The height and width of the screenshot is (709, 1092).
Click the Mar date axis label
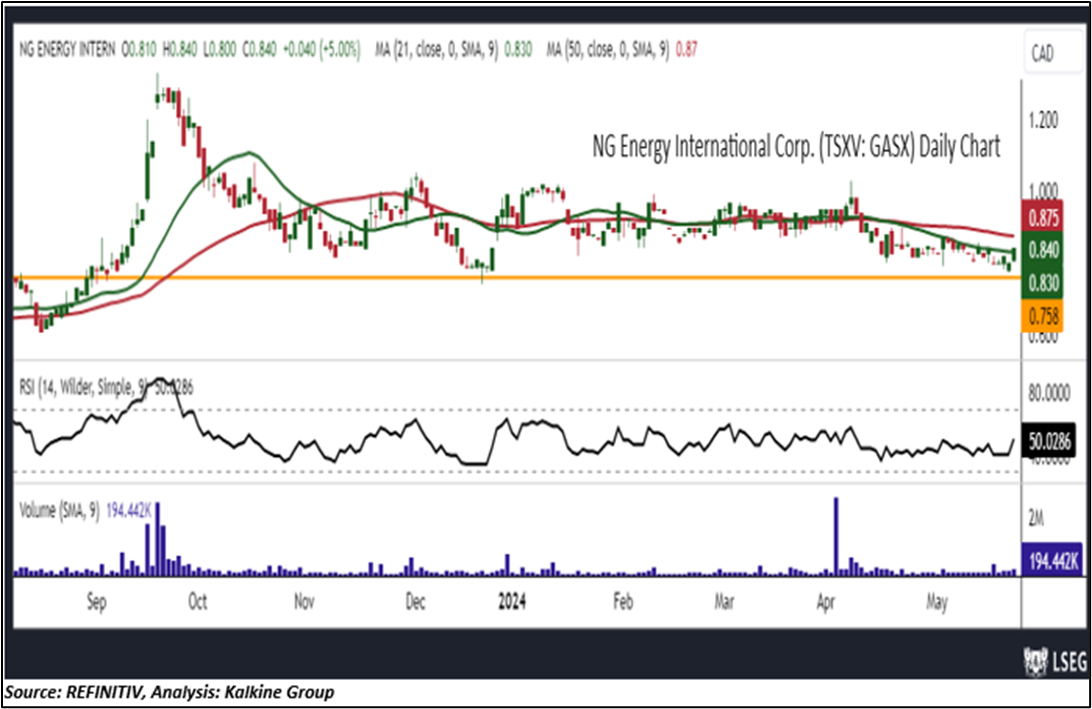click(724, 601)
